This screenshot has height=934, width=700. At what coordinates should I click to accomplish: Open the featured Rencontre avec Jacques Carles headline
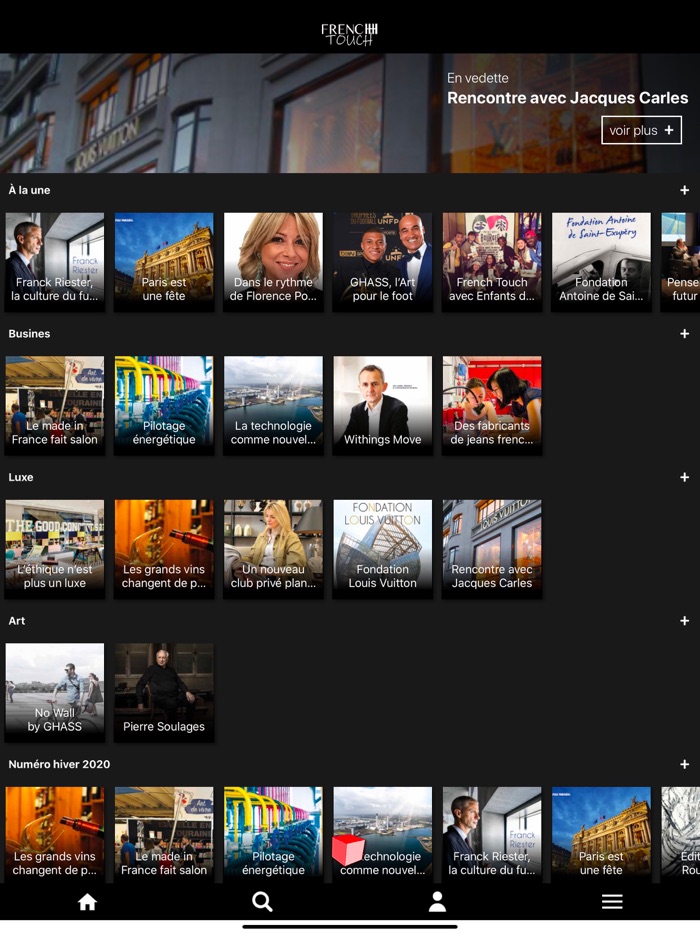click(x=567, y=98)
